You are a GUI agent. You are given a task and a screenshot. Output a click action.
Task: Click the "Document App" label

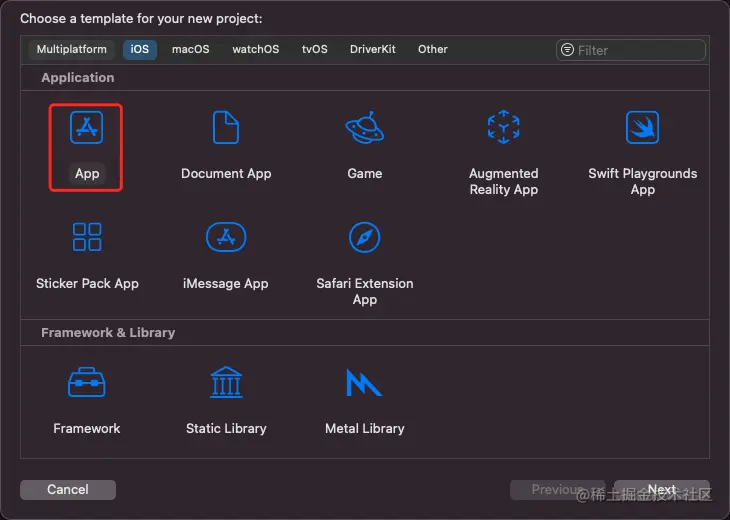(x=226, y=174)
